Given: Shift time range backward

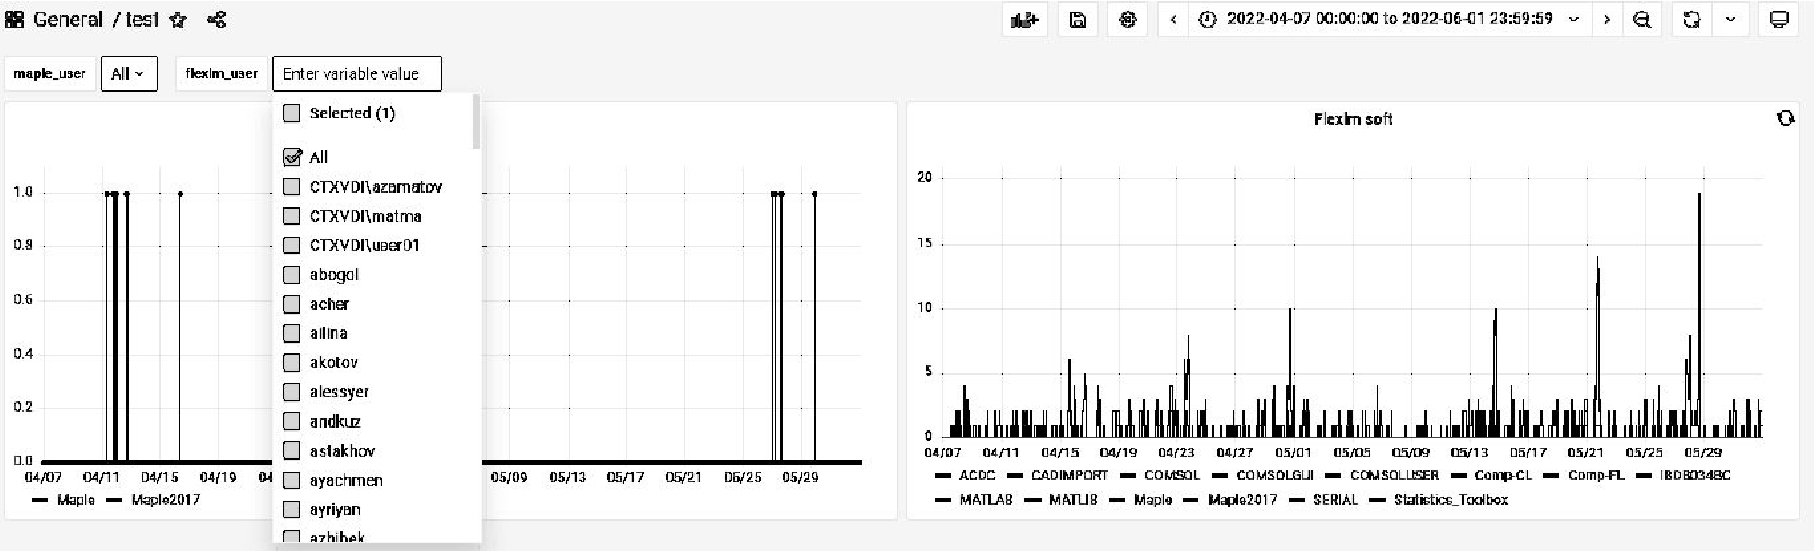Looking at the screenshot, I should click(x=1173, y=20).
